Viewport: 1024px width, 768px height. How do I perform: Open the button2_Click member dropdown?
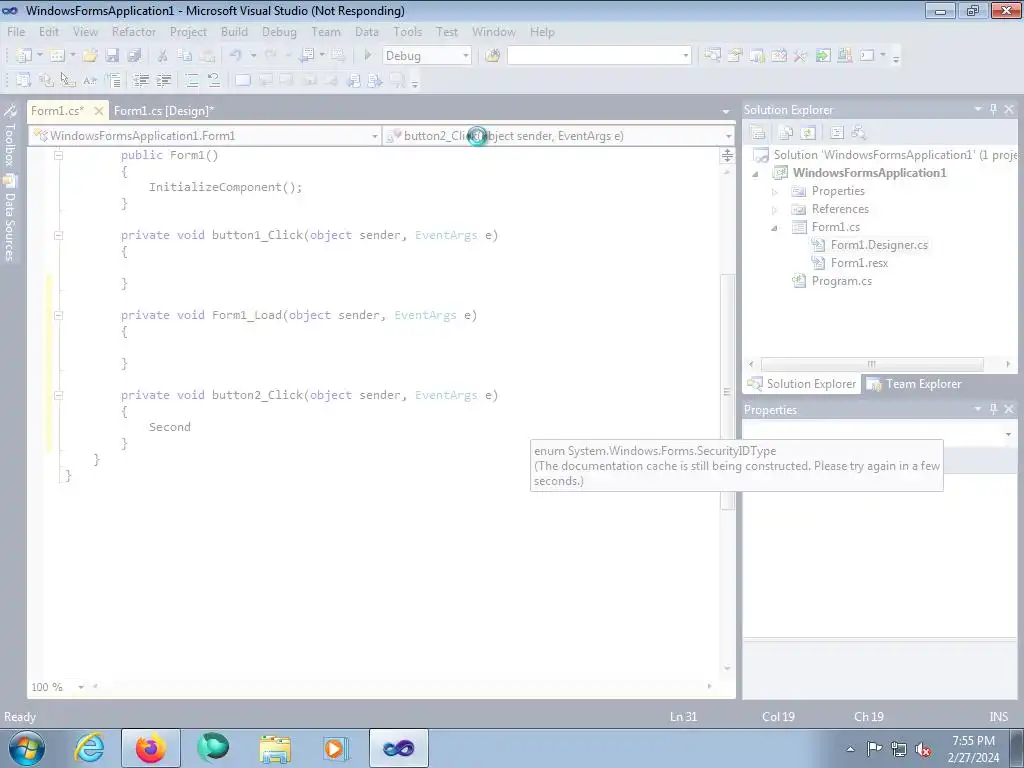(728, 136)
